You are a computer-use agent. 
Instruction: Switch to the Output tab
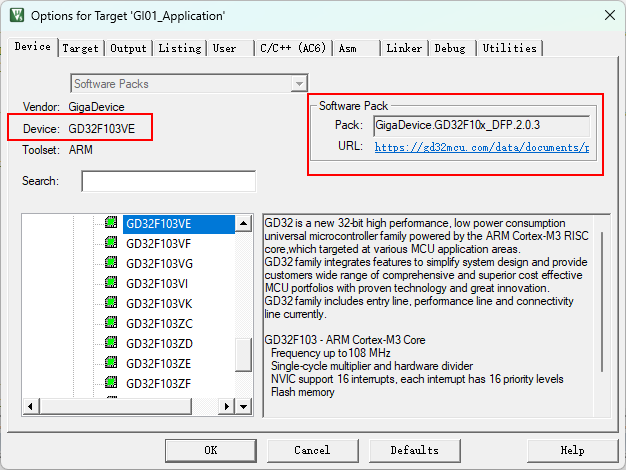tap(128, 48)
